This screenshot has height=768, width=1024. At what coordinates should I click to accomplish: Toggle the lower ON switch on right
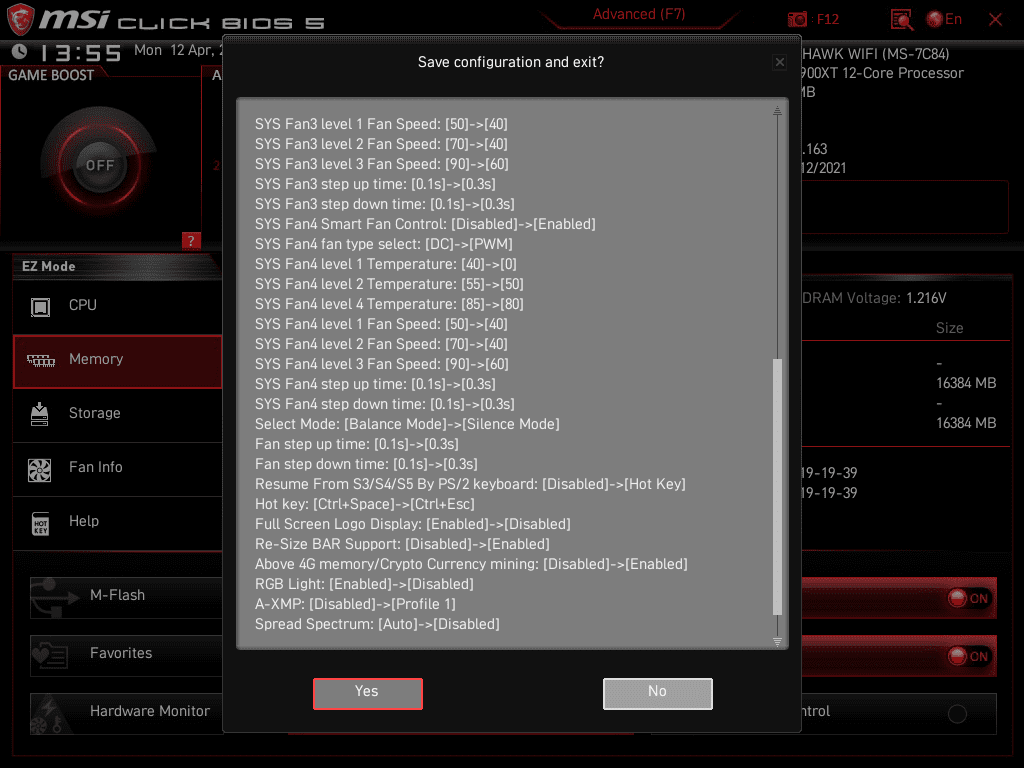(968, 656)
